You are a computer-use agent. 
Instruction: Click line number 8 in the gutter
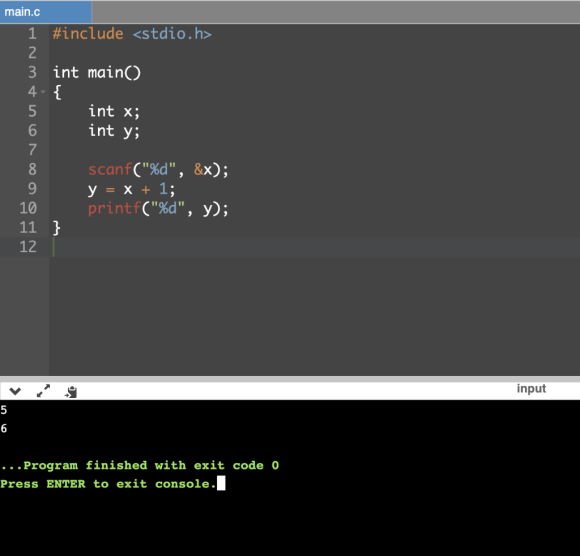click(33, 169)
